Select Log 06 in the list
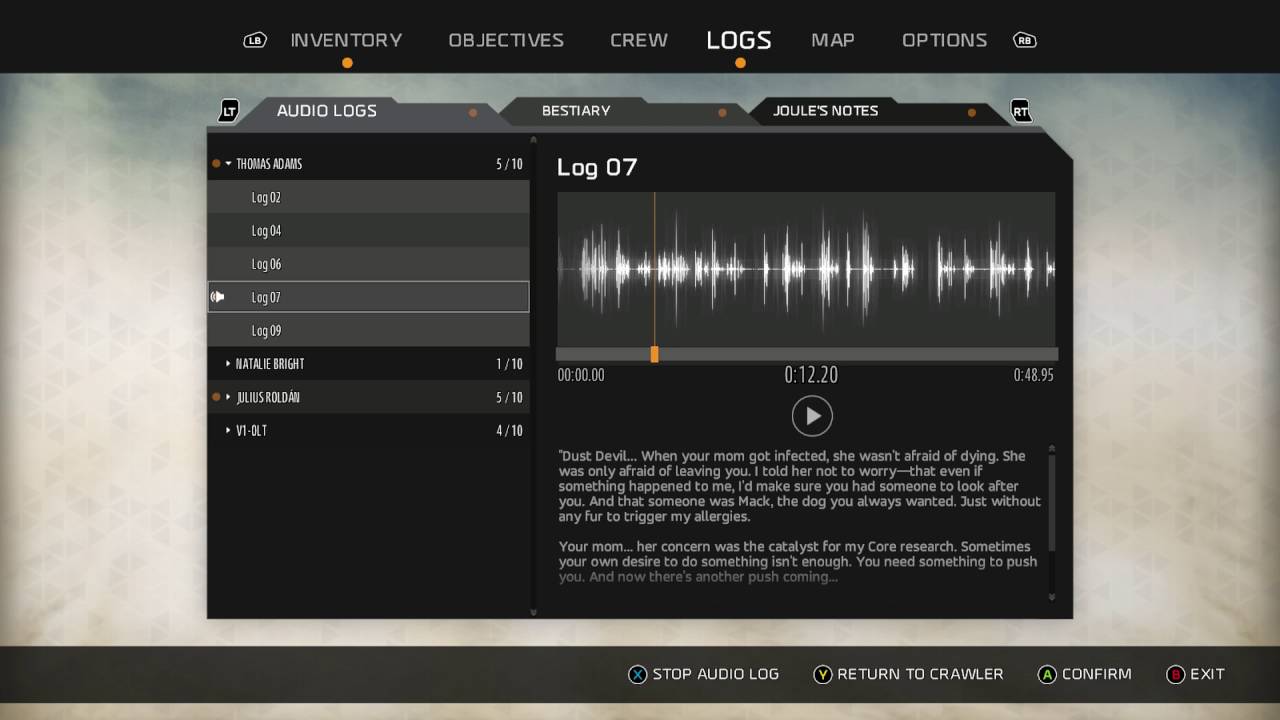1280x720 pixels. pos(368,264)
